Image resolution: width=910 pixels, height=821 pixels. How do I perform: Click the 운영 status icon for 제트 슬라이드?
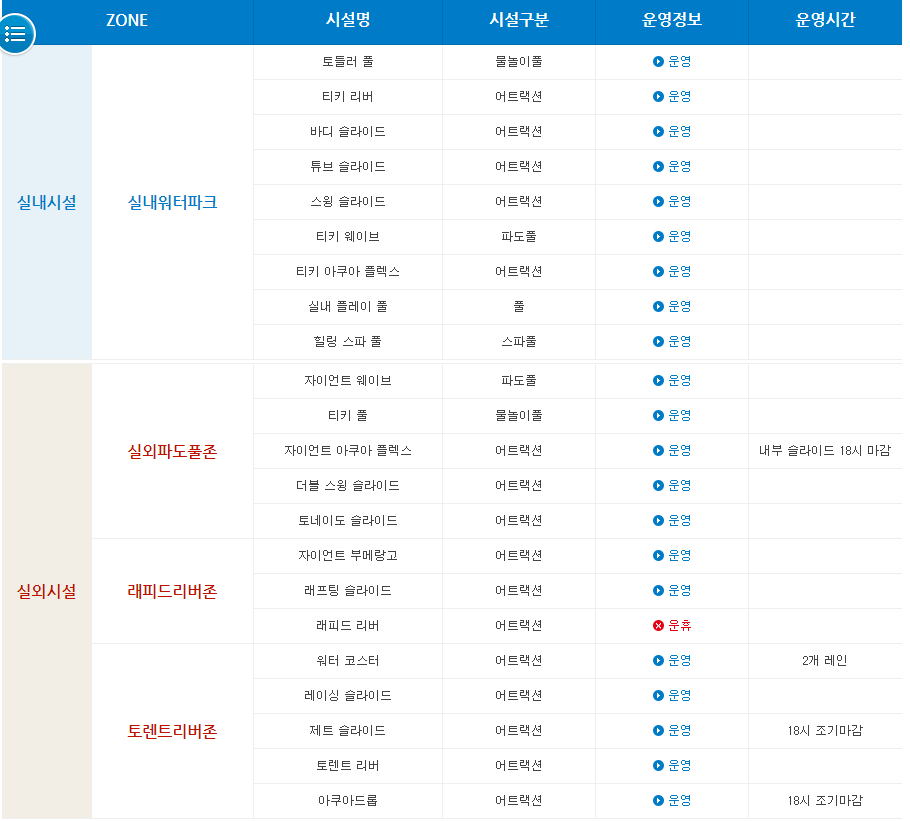pos(658,730)
